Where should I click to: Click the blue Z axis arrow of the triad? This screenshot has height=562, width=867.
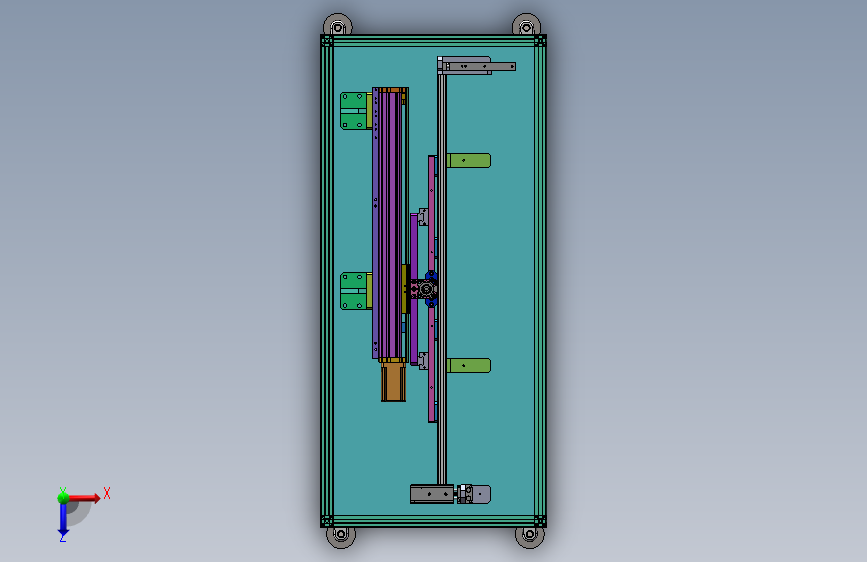63,519
